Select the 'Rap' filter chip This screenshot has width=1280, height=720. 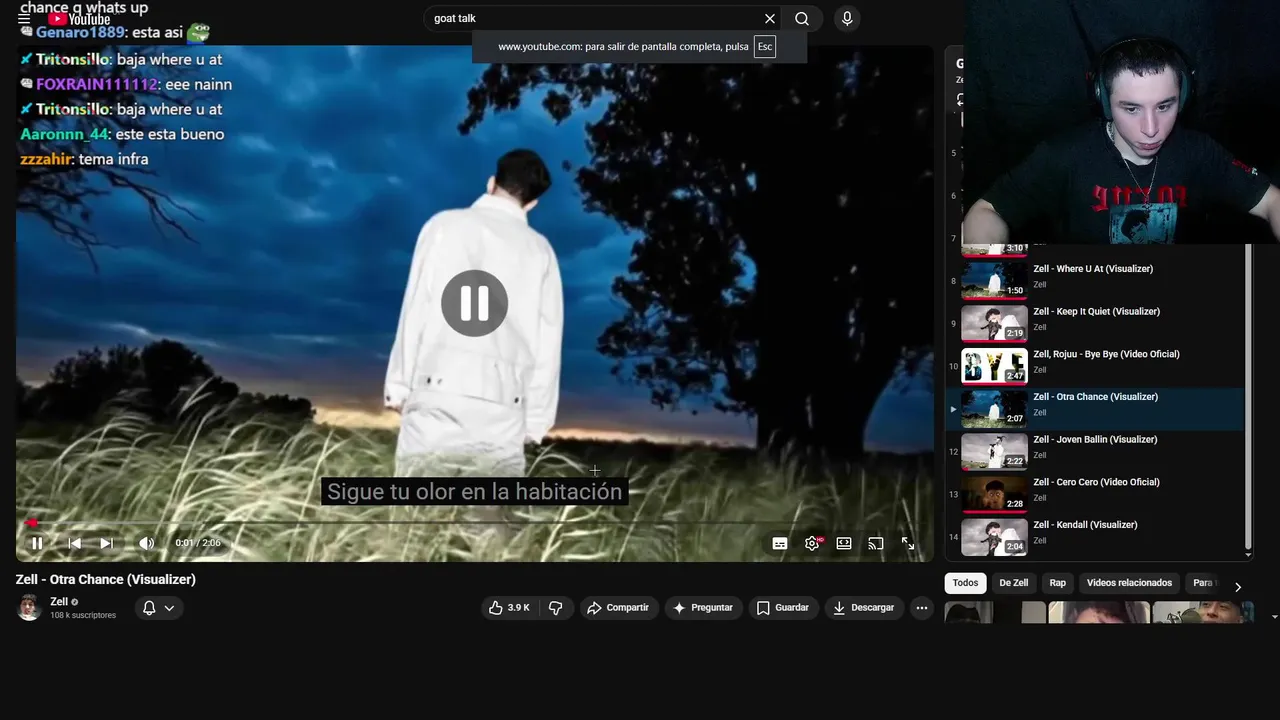pos(1057,583)
